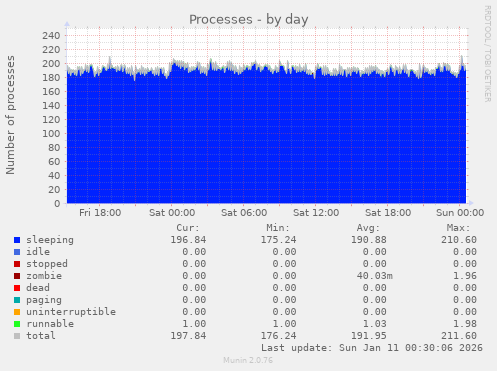Select the 'total' legend label

41,336
